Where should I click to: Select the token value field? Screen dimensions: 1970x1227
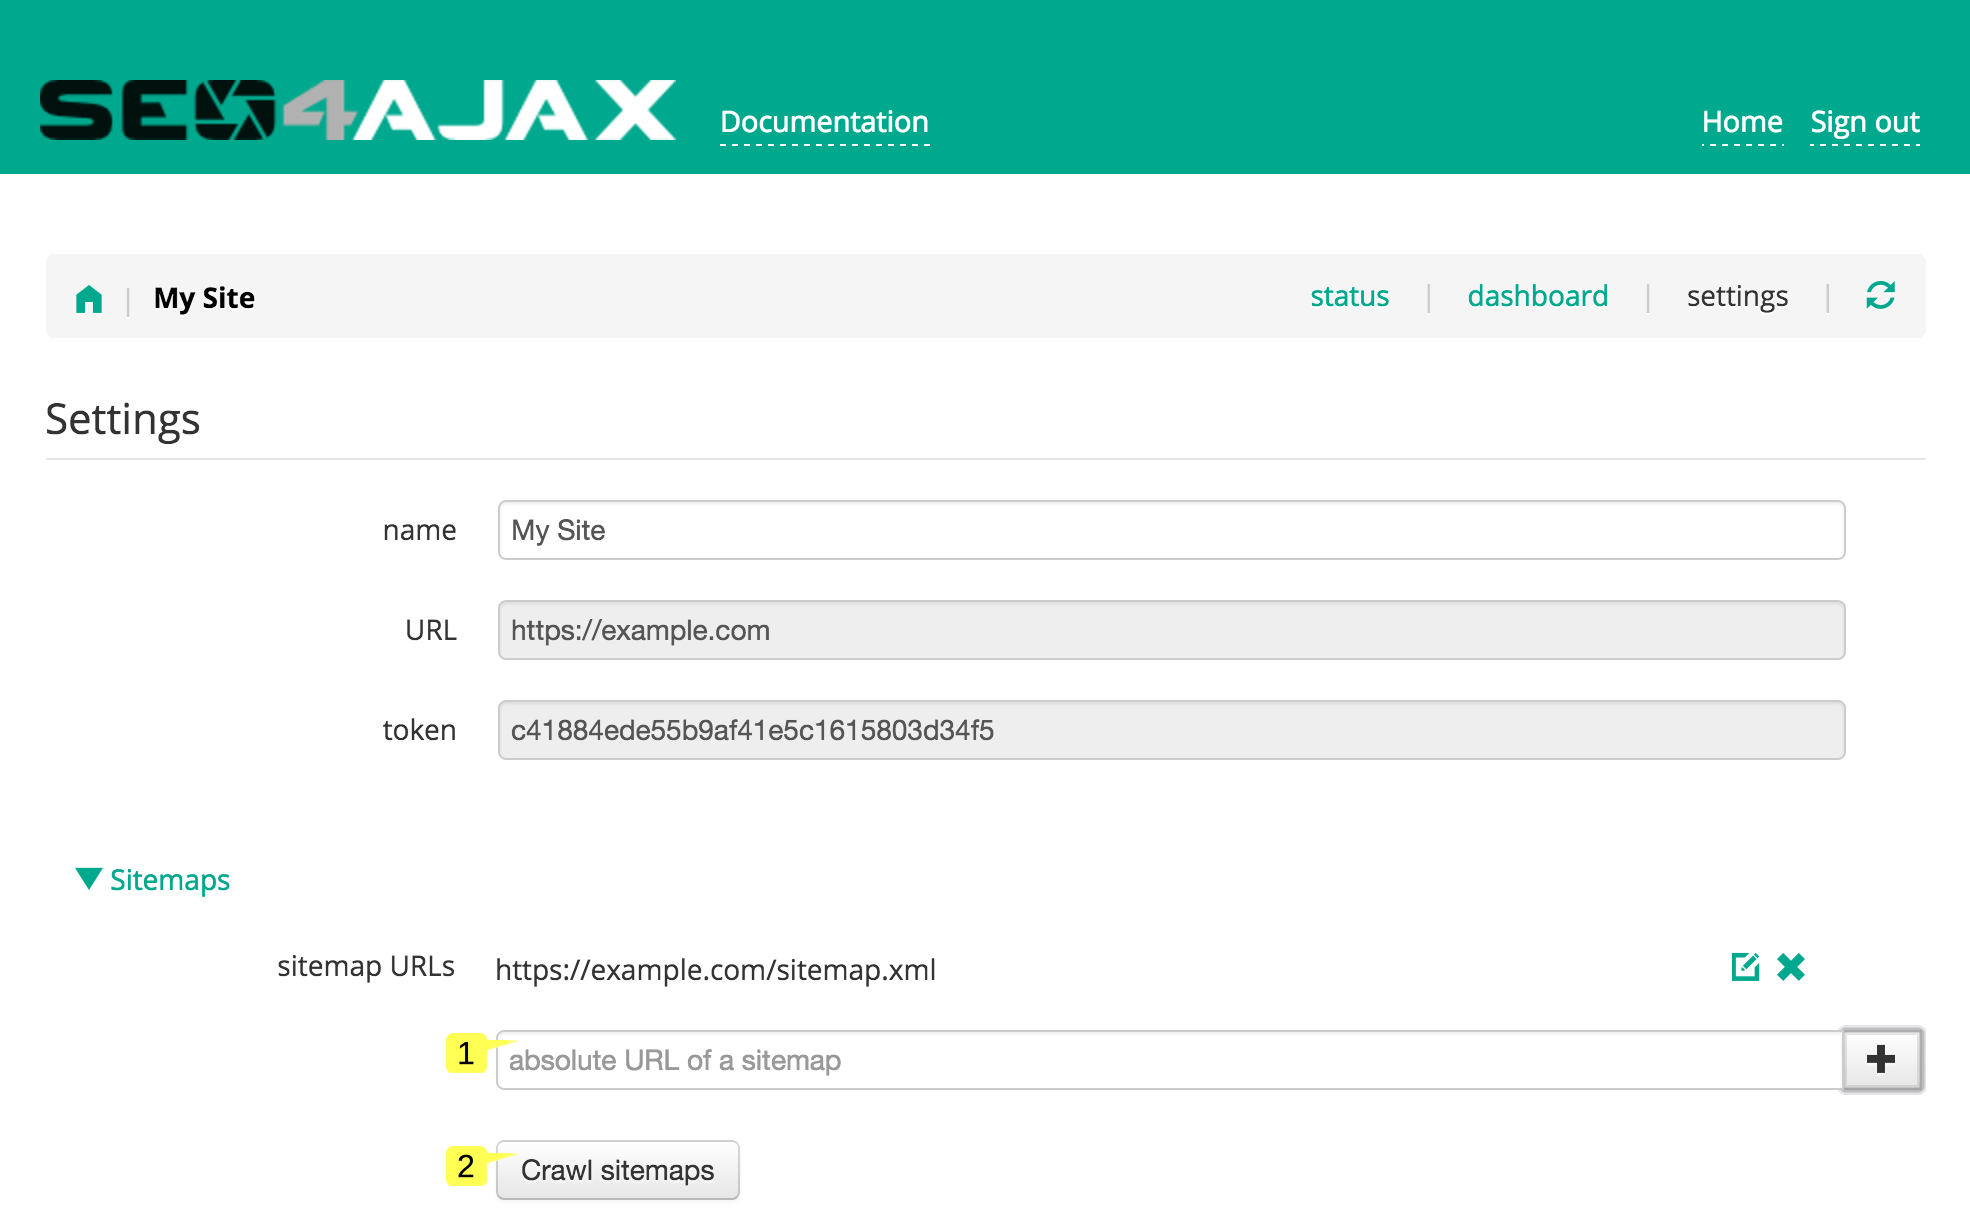(x=1170, y=730)
